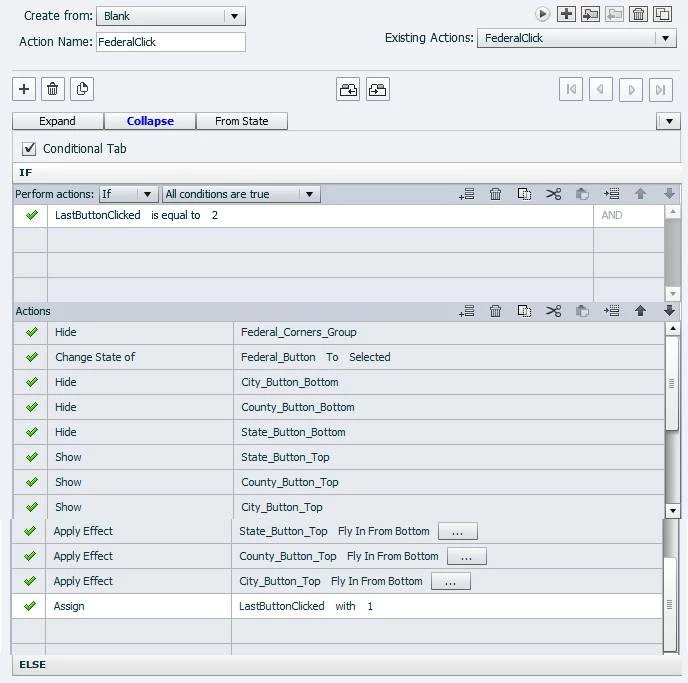Select the From State tab
This screenshot has width=688, height=683.
(242, 121)
